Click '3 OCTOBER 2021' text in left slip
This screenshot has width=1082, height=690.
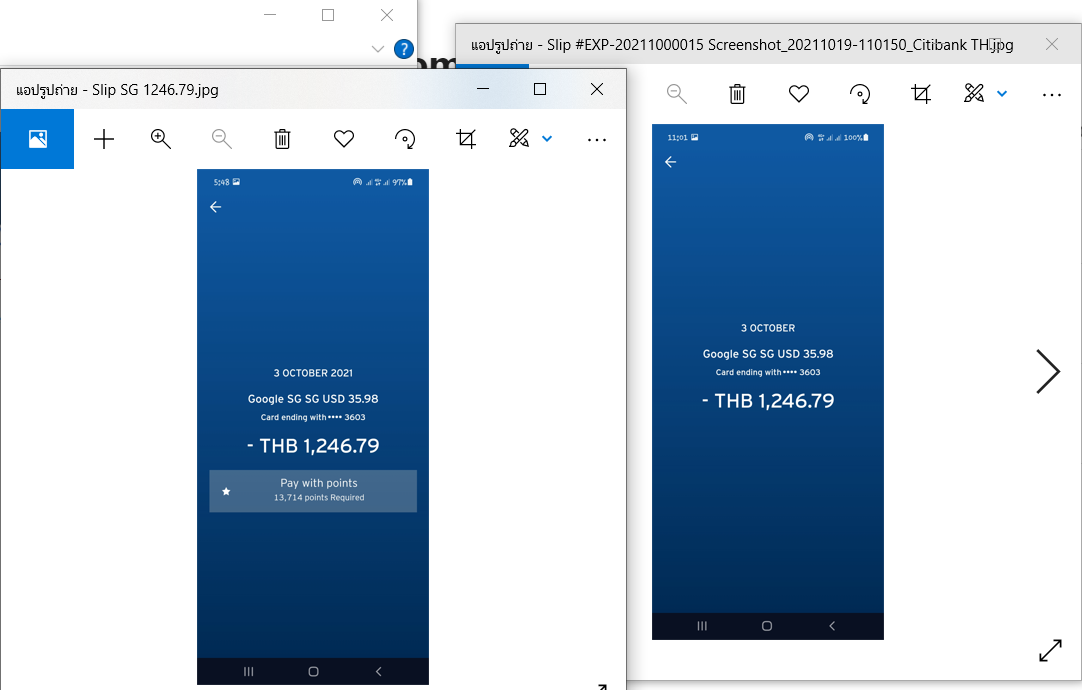[x=313, y=373]
